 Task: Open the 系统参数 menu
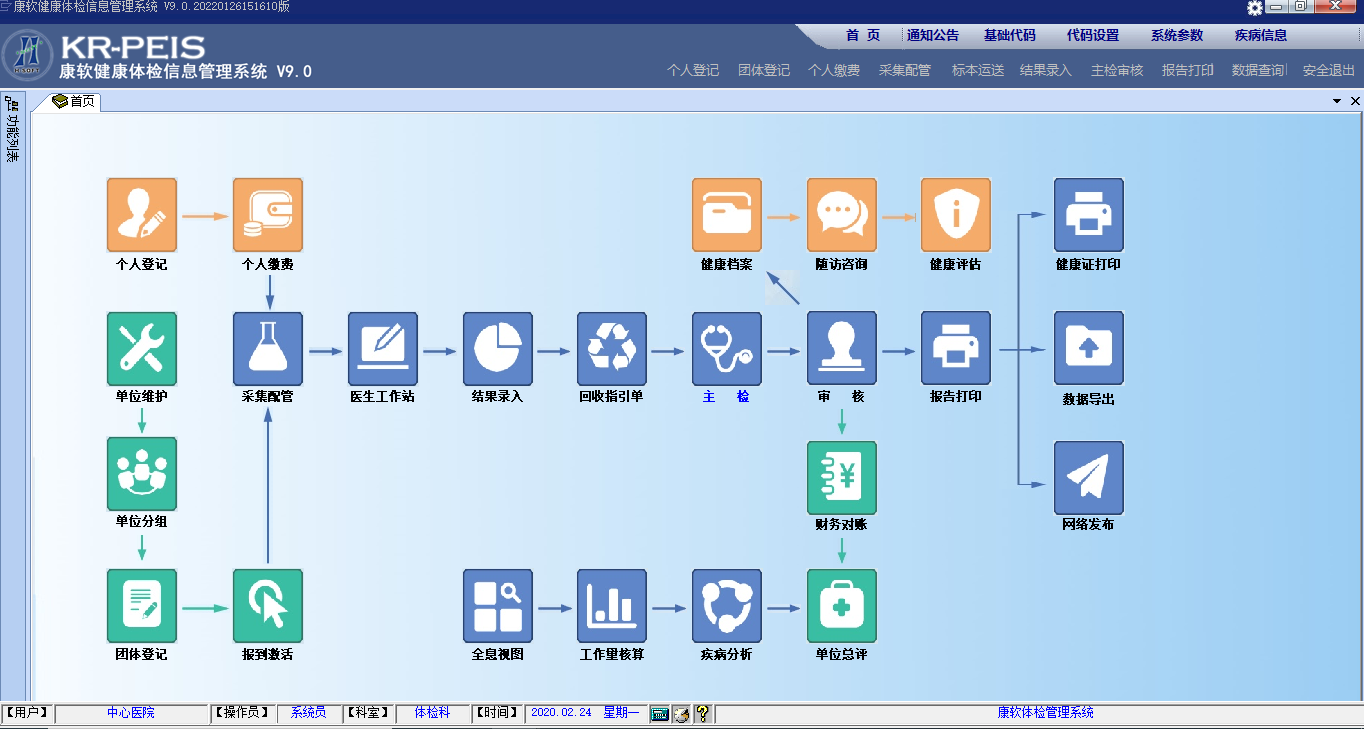1176,35
